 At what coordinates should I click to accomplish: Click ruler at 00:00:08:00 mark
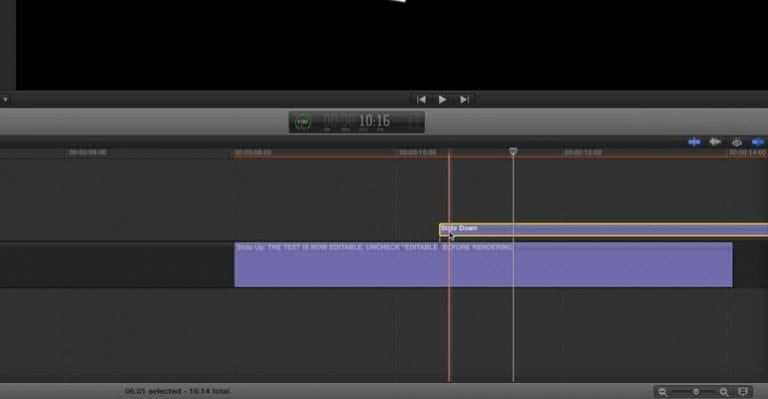coord(253,152)
